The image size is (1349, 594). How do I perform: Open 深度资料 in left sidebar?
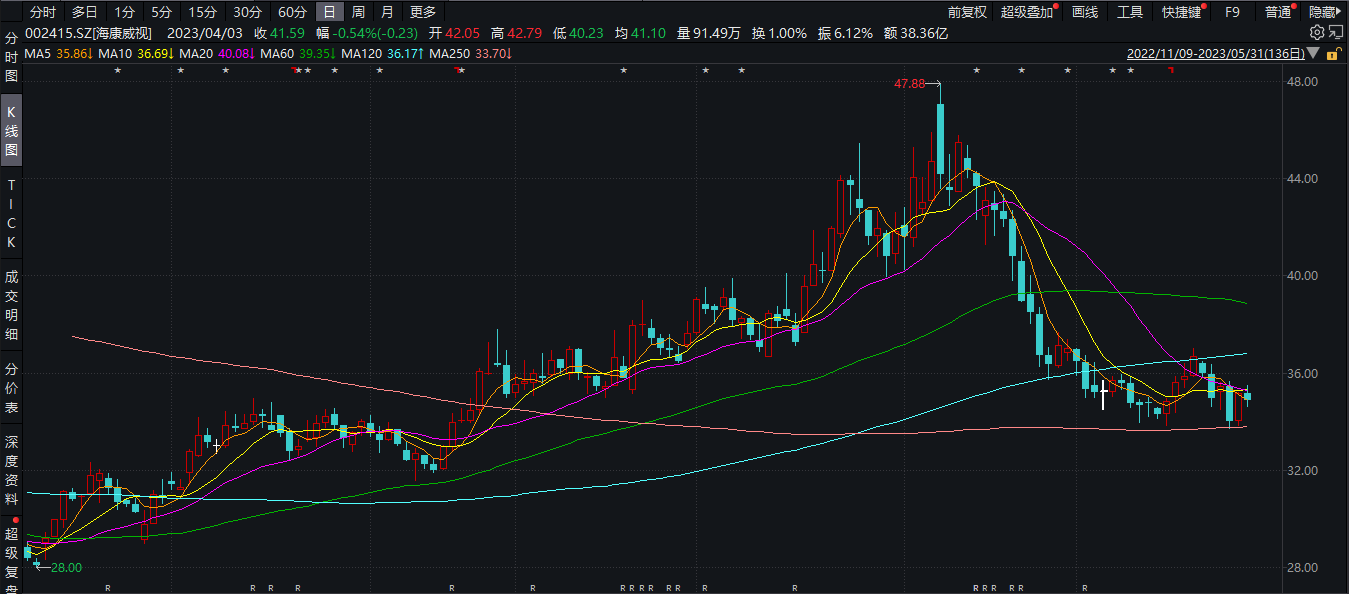(12, 470)
